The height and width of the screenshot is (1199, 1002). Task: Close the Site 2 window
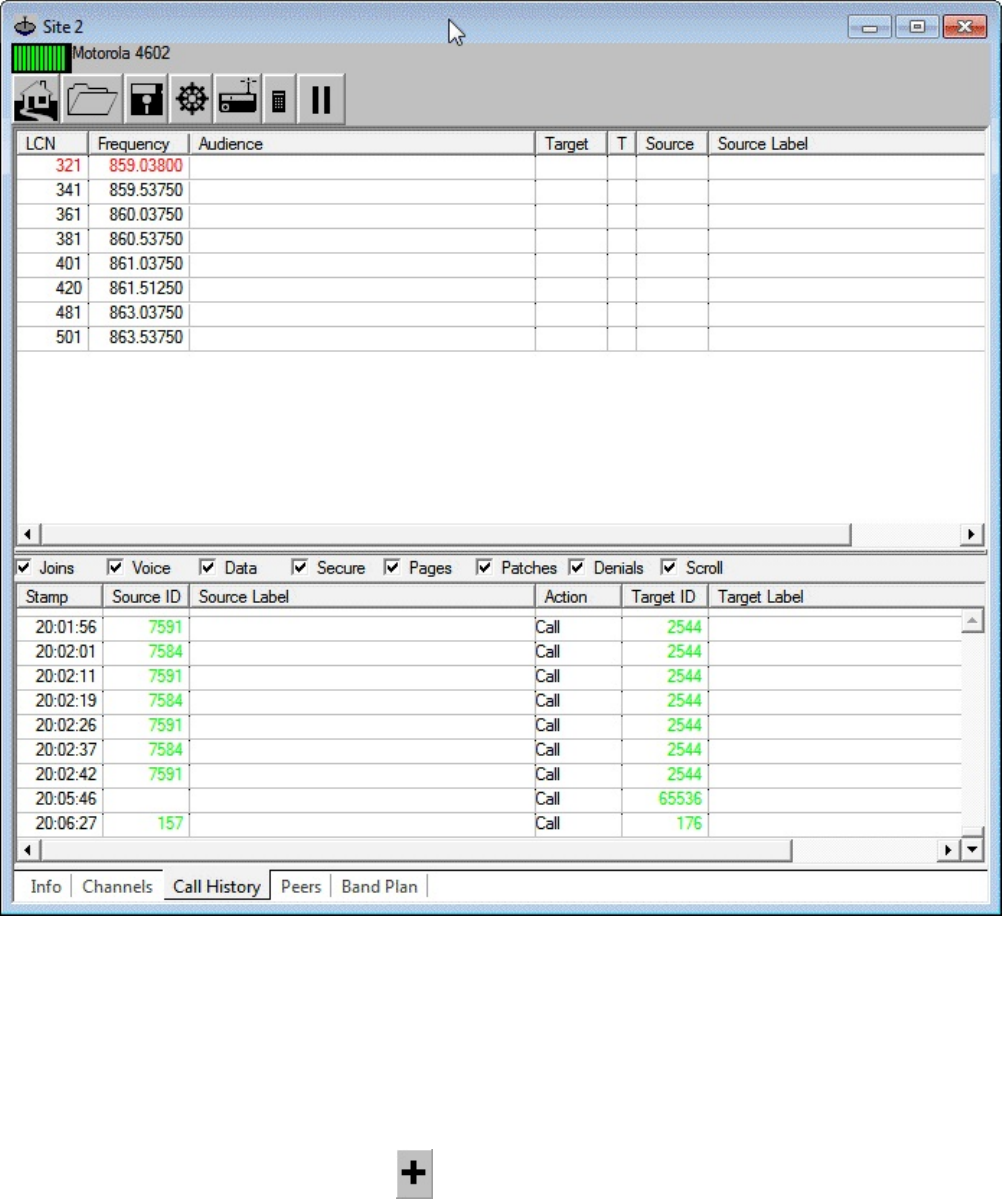coord(965,27)
